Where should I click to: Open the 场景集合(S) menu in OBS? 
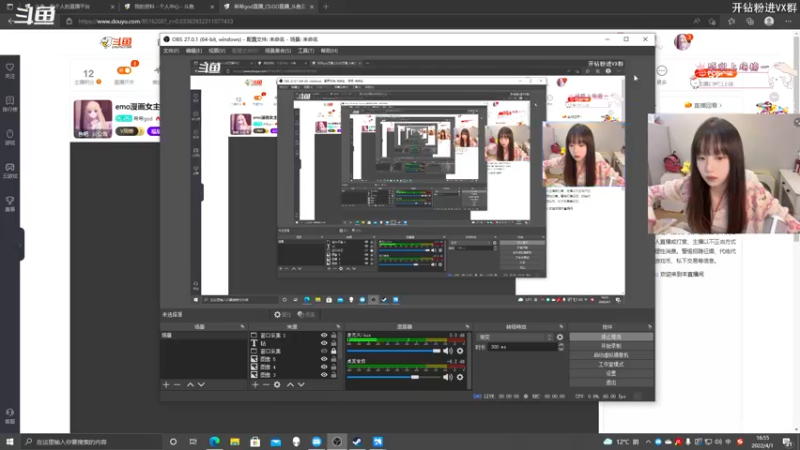pos(278,51)
